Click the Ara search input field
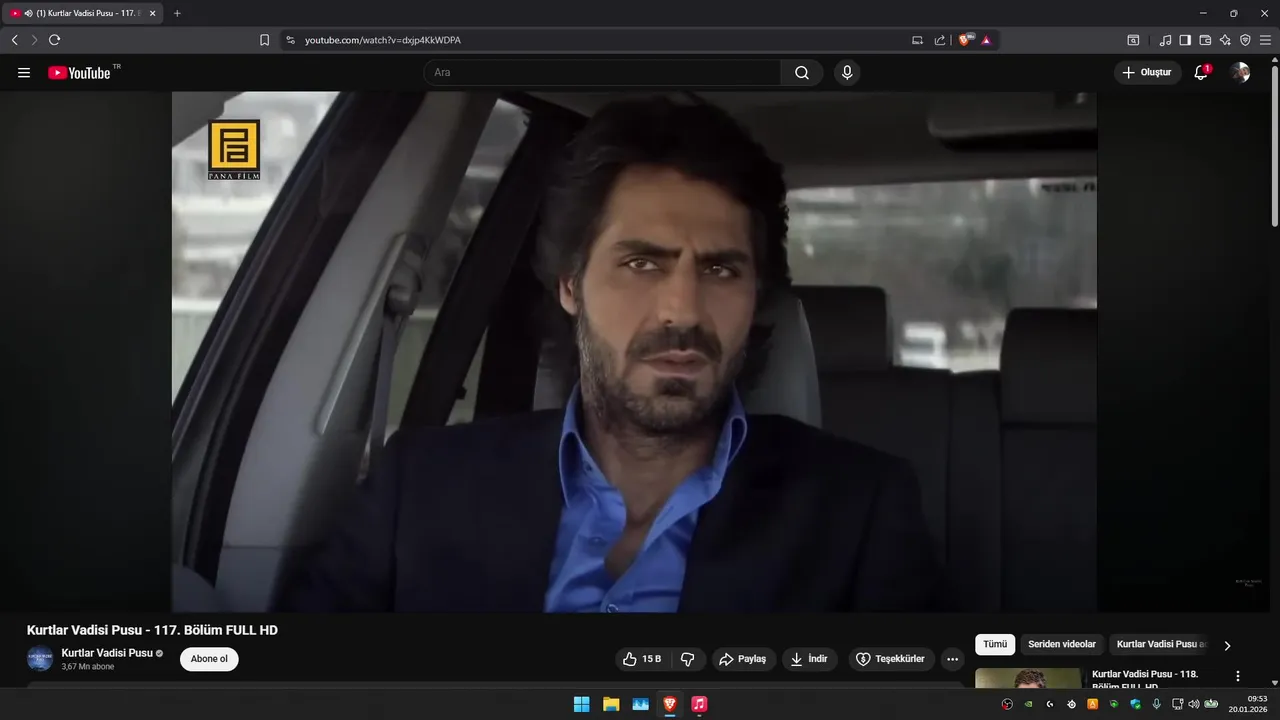 (602, 72)
